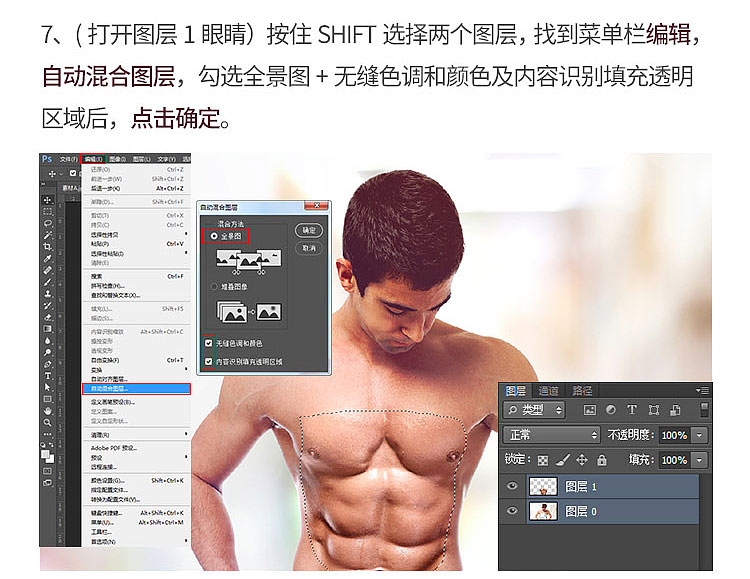This screenshot has height=579, width=750.
Task: Toggle auto-select checkbox in options bar
Action: (x=73, y=173)
